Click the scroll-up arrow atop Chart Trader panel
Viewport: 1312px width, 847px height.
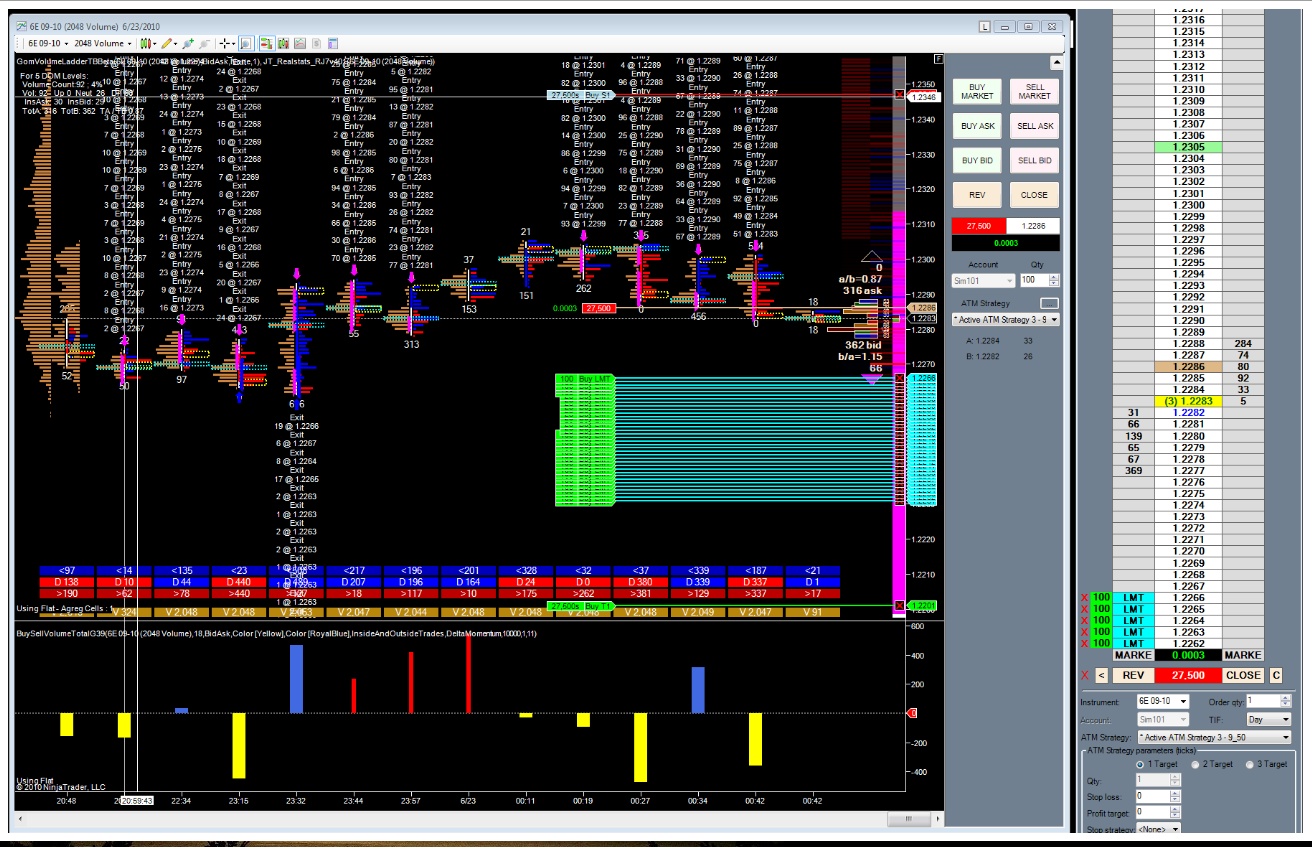click(x=1056, y=61)
